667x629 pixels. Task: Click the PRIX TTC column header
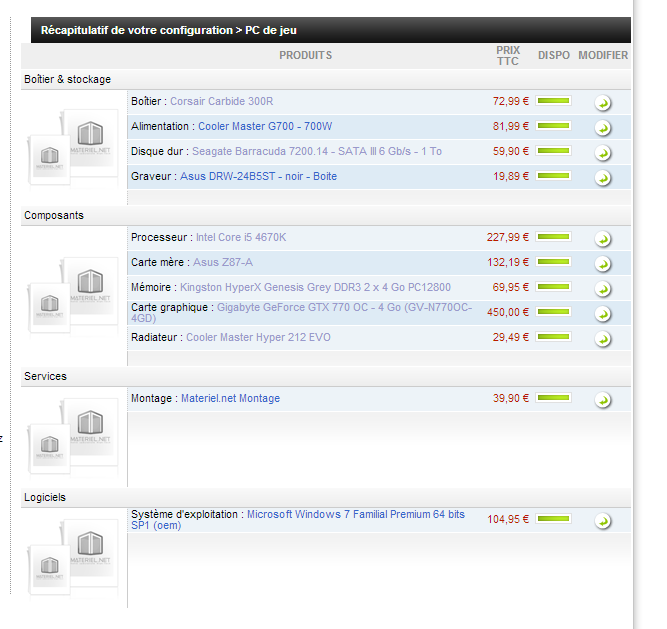(x=508, y=56)
